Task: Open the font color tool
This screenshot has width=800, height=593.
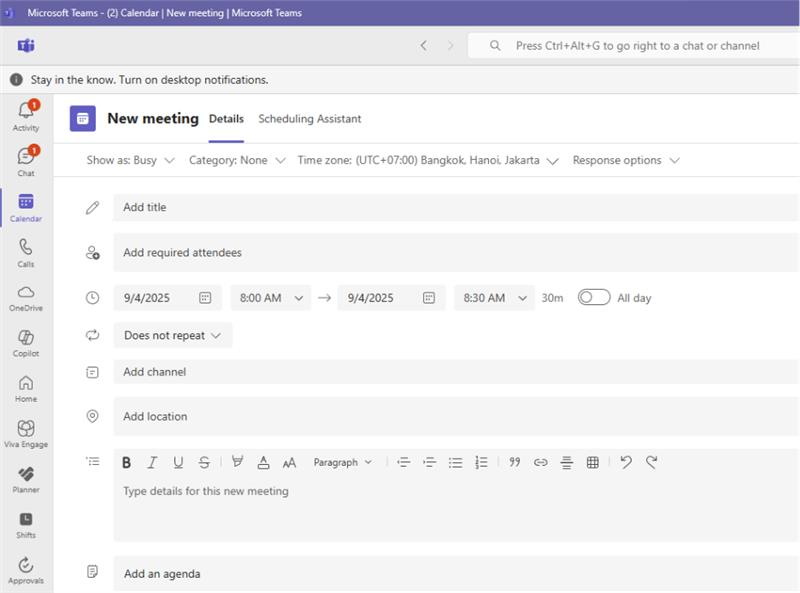Action: click(x=263, y=462)
